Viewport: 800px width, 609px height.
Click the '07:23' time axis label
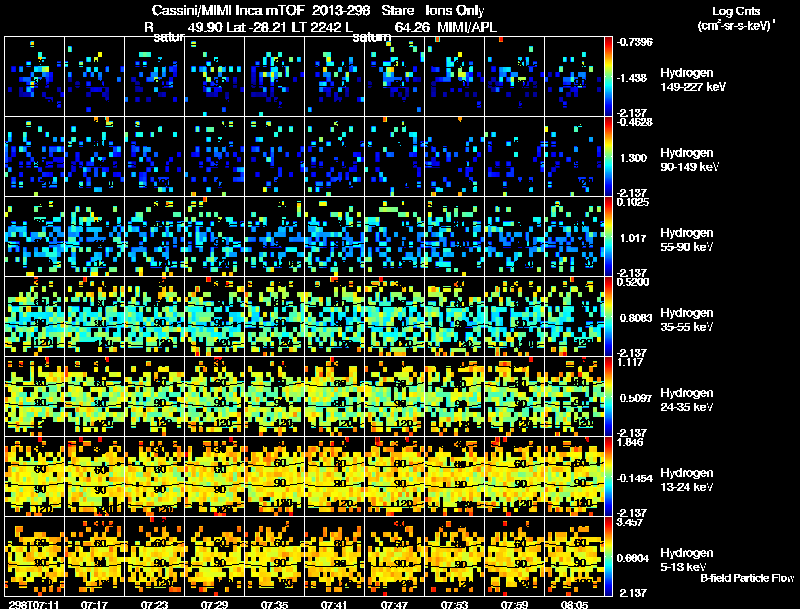[154, 605]
